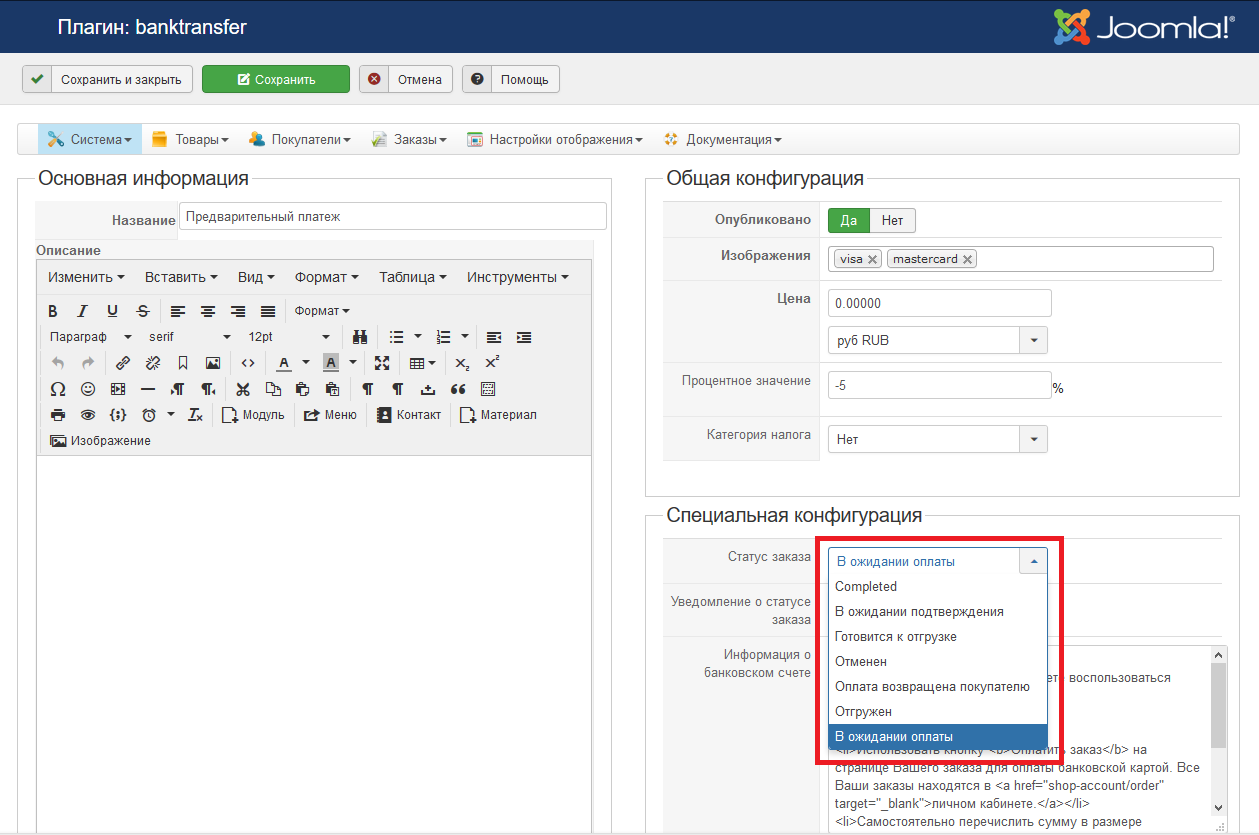Open the Товары menu

click(191, 140)
